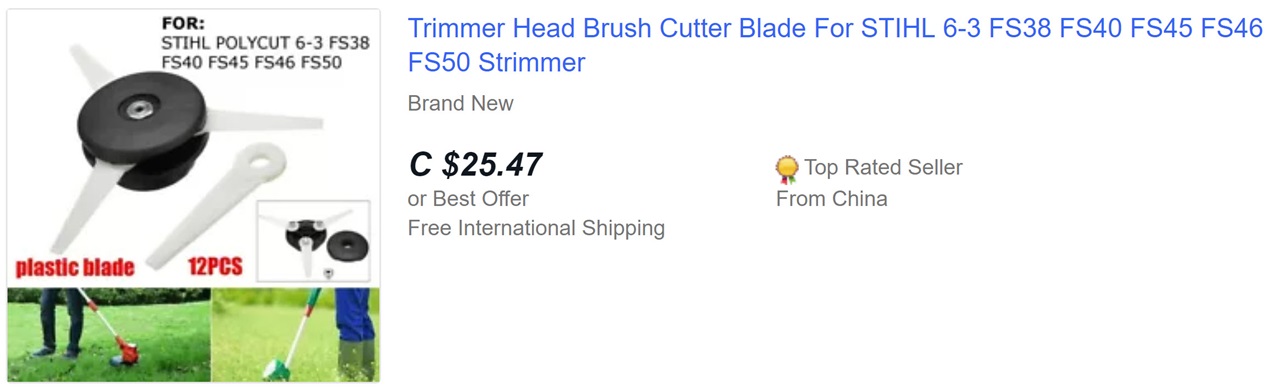
Task: Click the 'Free International Shipping' label
Action: [536, 228]
